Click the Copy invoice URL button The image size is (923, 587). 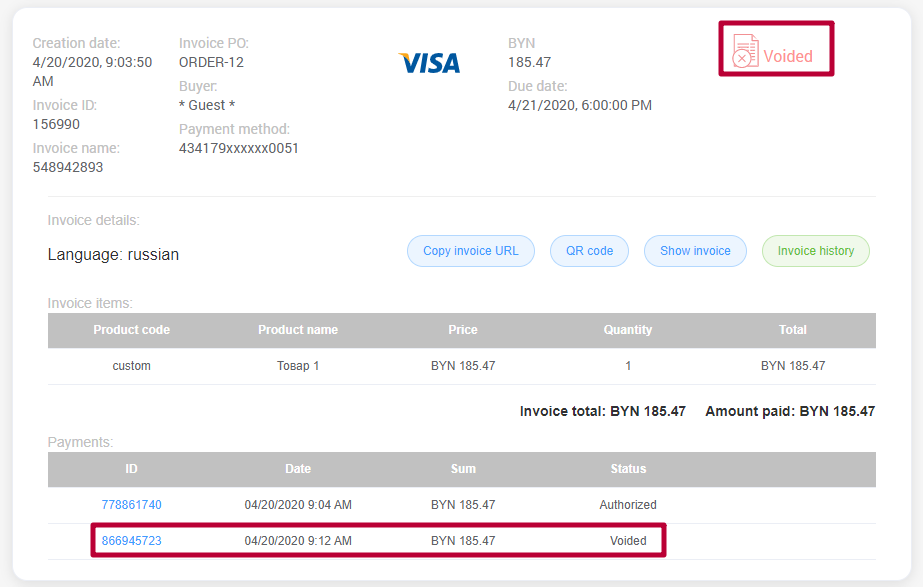pos(470,251)
